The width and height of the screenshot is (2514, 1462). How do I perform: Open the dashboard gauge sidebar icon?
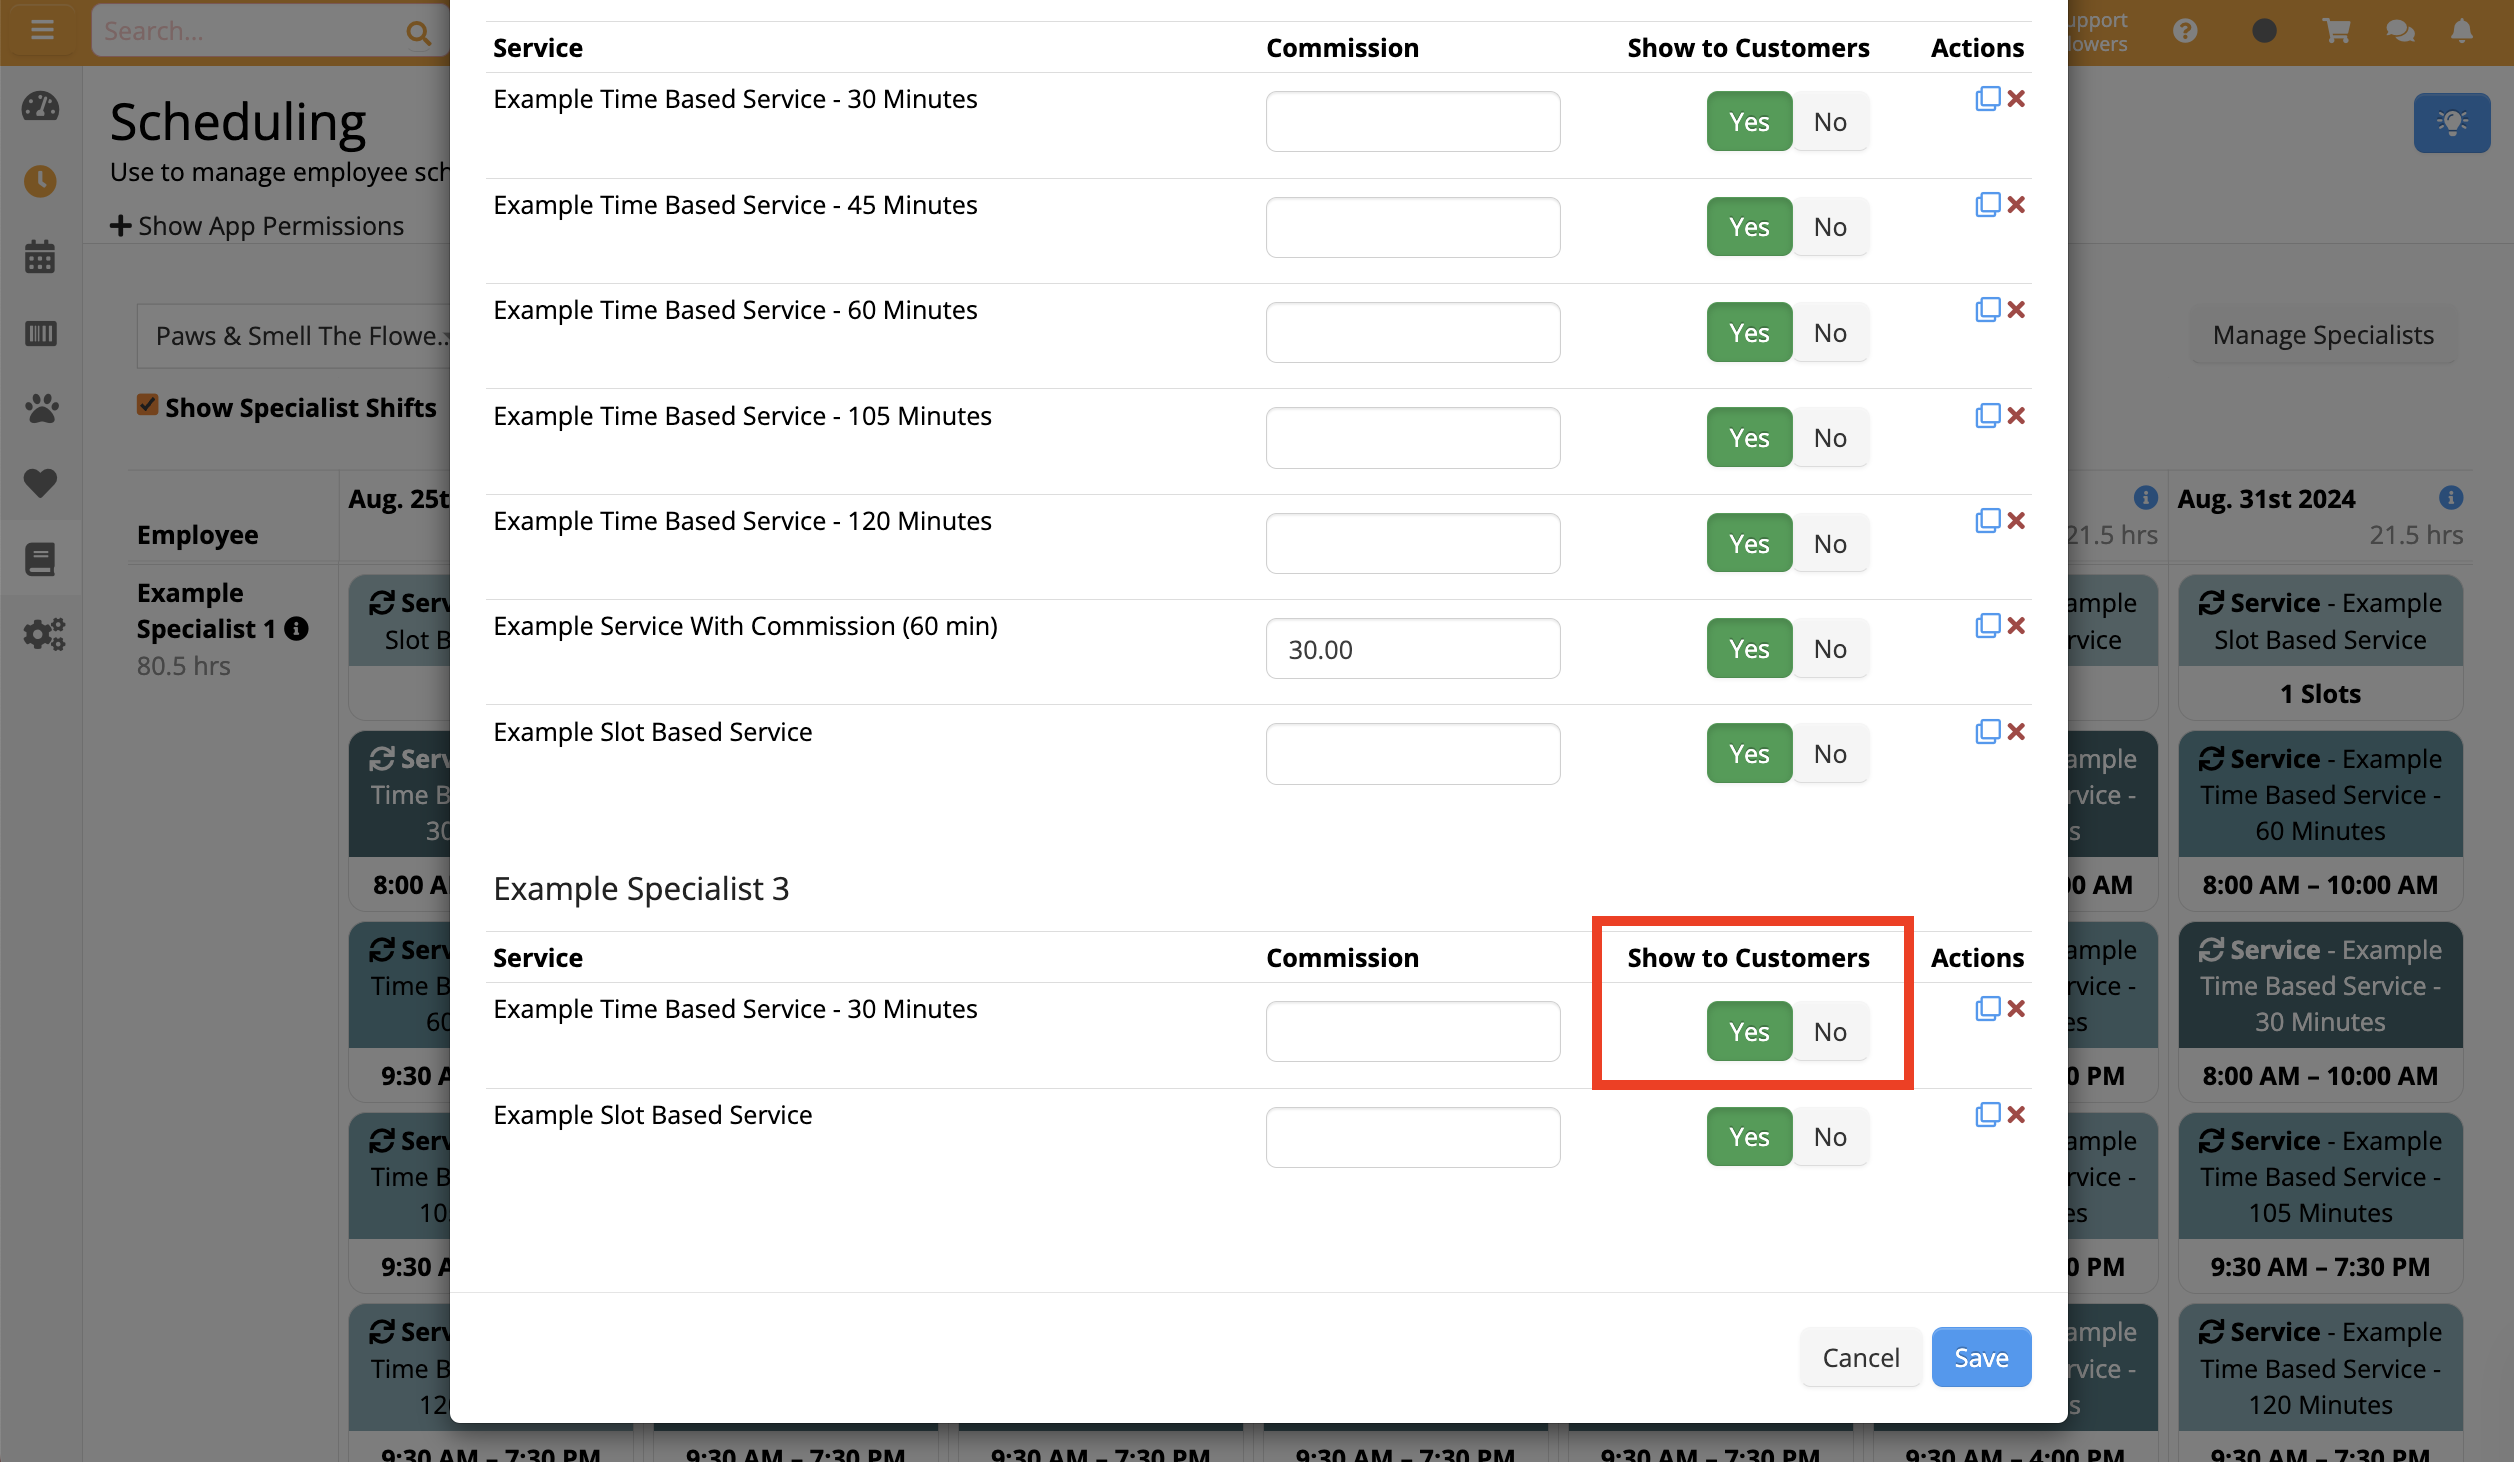point(40,106)
